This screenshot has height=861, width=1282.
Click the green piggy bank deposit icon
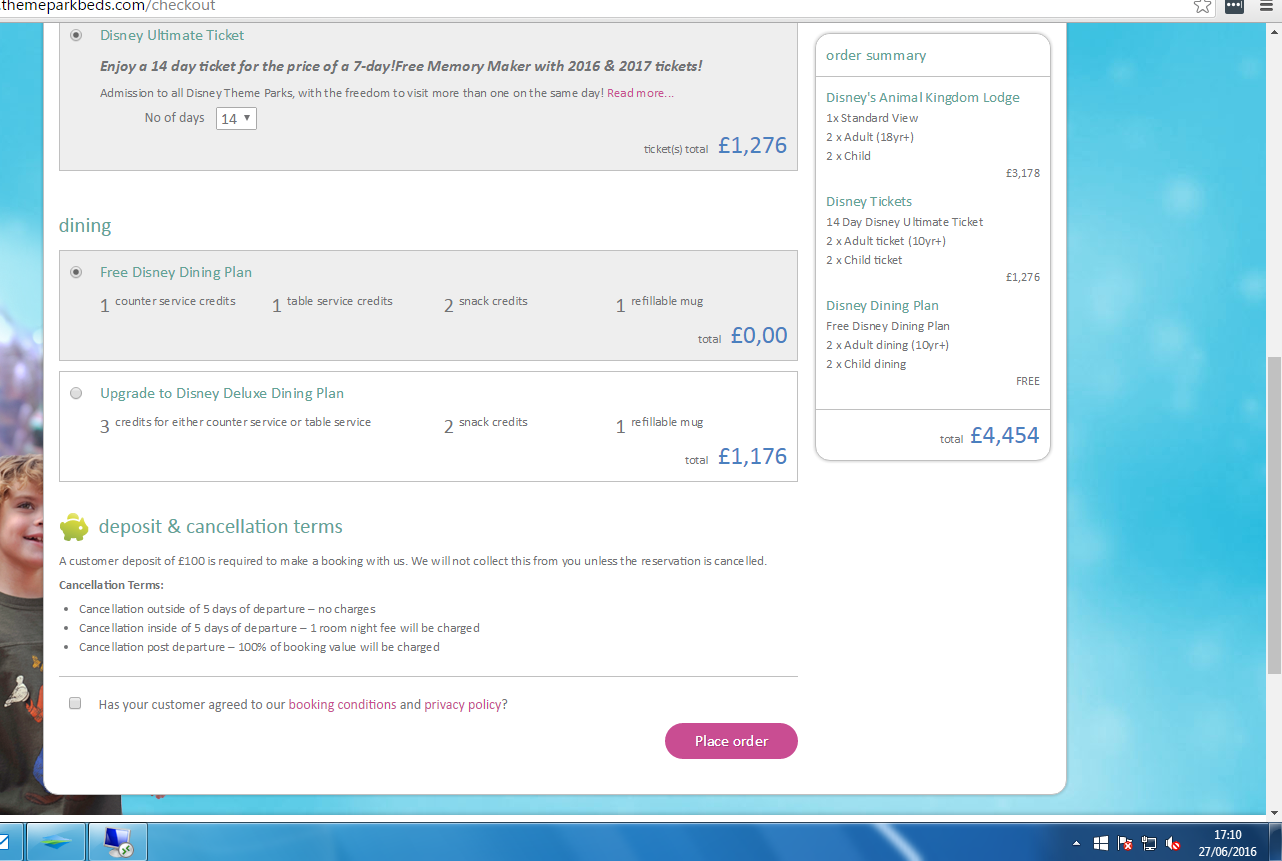tap(74, 526)
